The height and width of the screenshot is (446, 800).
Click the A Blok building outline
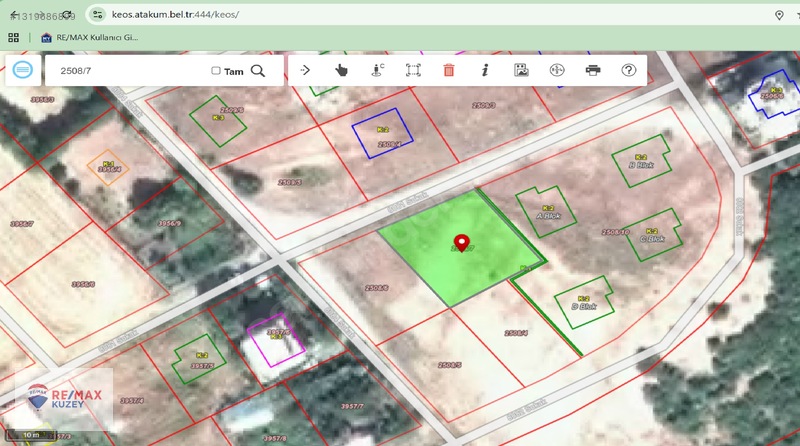546,211
